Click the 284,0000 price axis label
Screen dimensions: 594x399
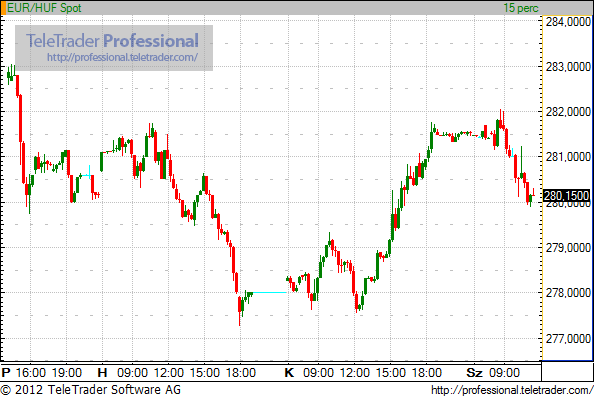(x=568, y=22)
